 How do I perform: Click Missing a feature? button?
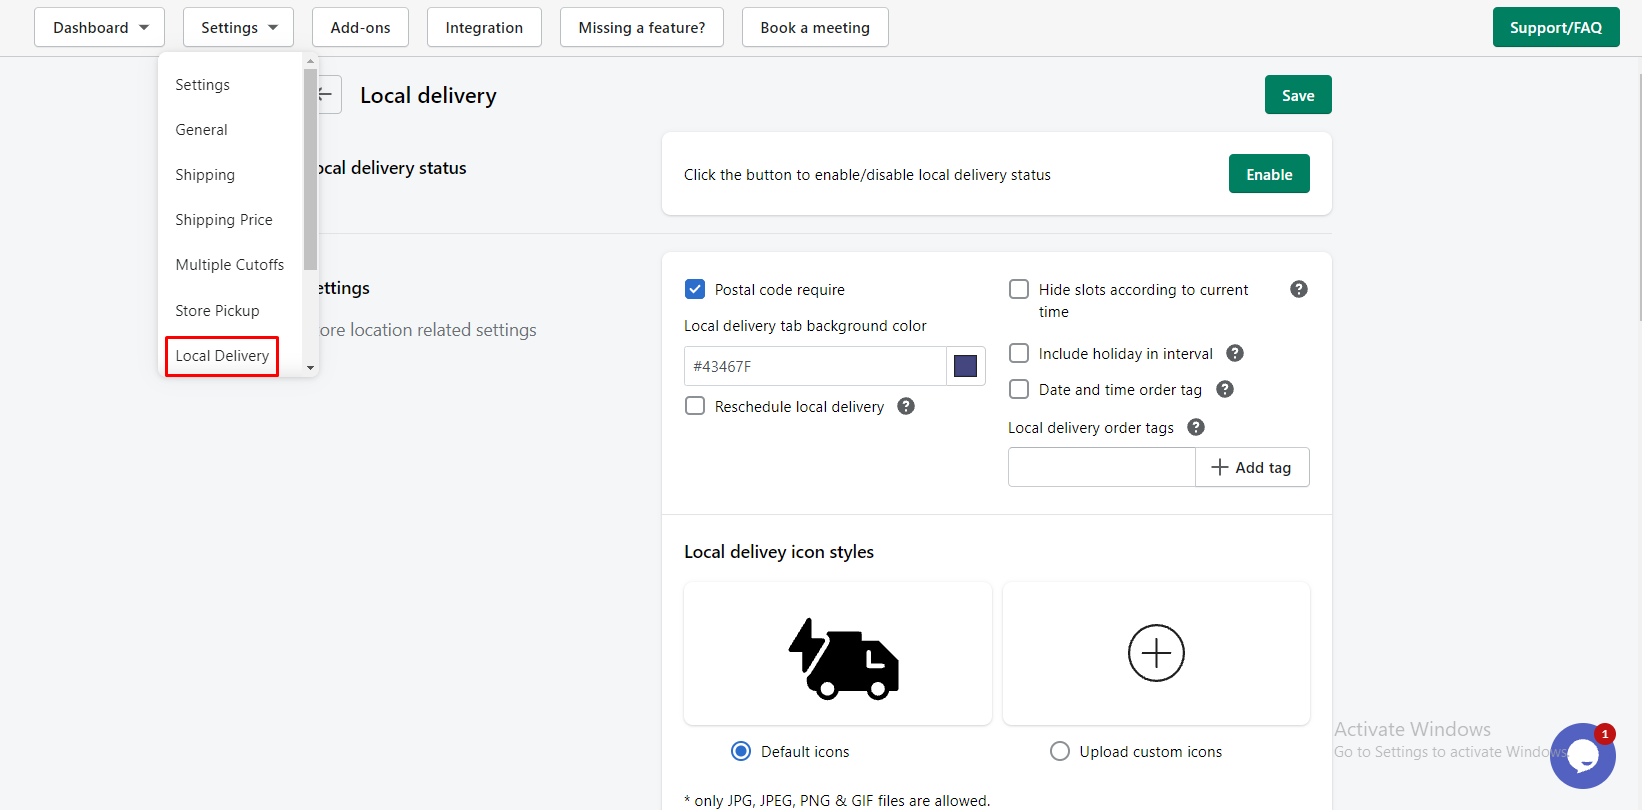[x=642, y=27]
